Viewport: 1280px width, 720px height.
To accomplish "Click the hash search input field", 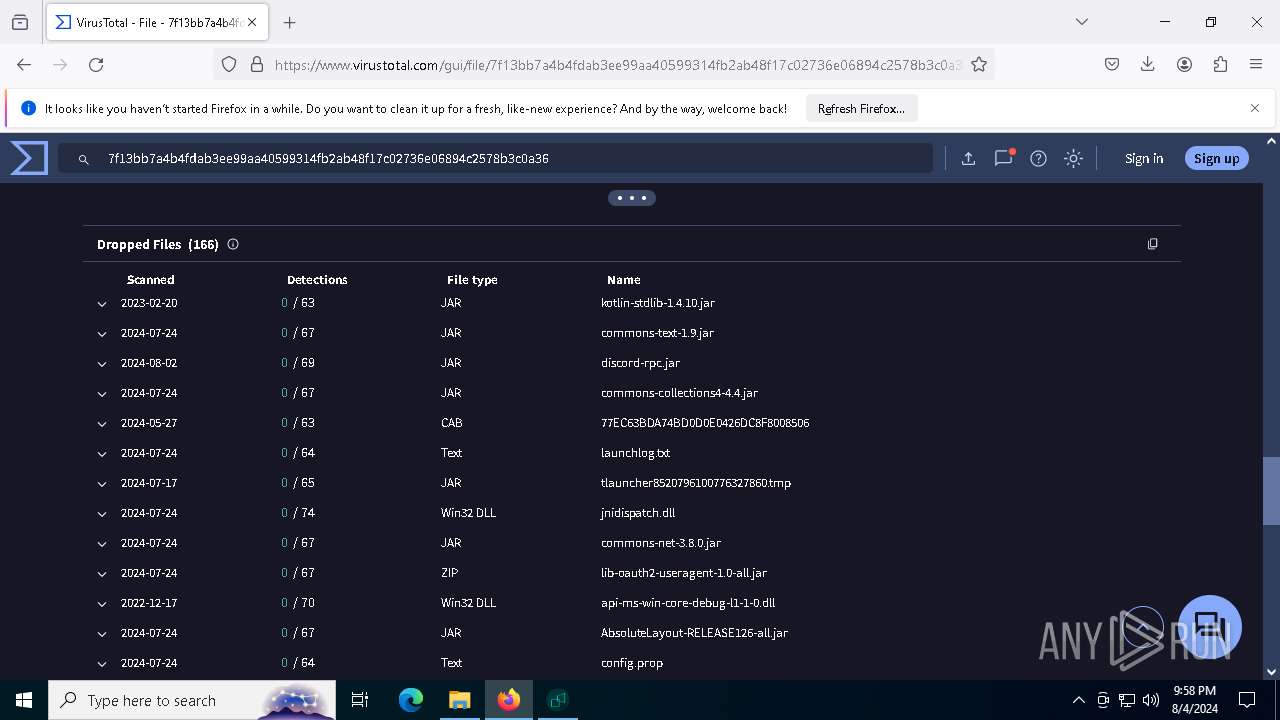I will pos(495,158).
